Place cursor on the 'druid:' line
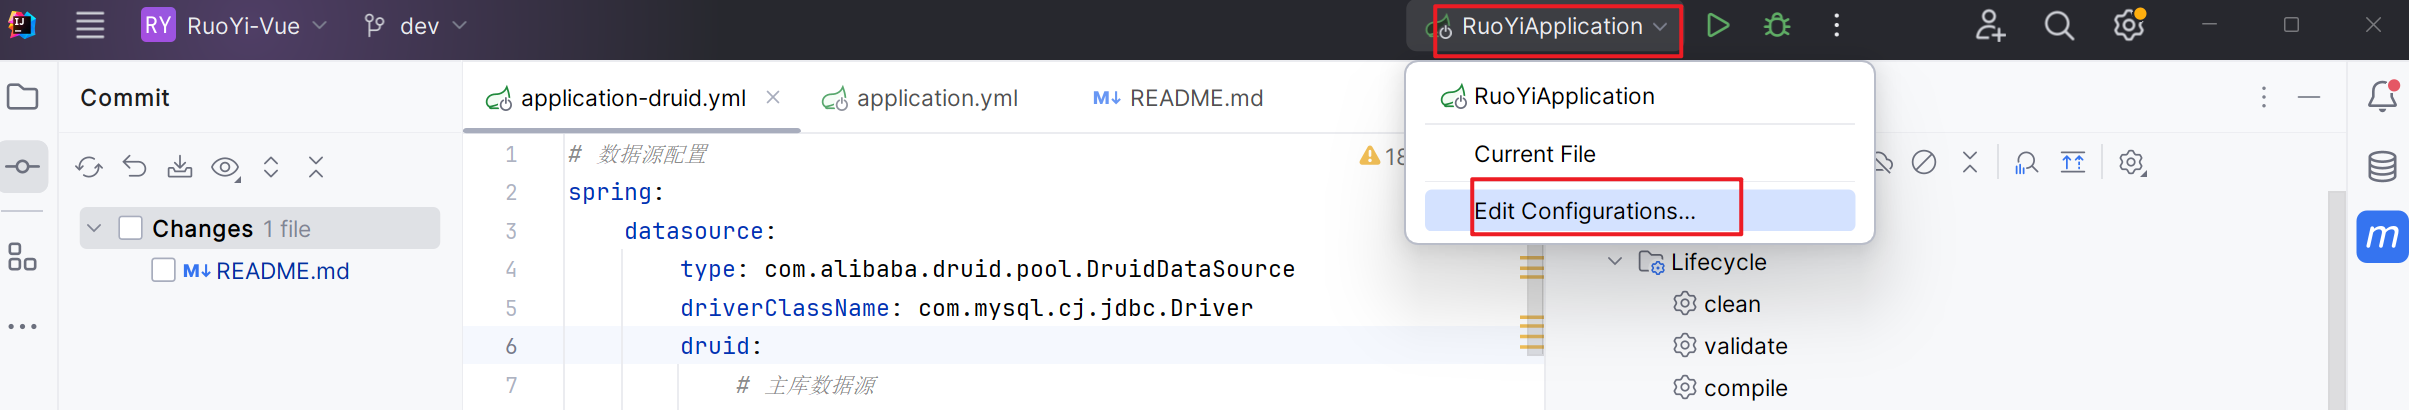Screen dimensions: 2409x410 pos(721,346)
